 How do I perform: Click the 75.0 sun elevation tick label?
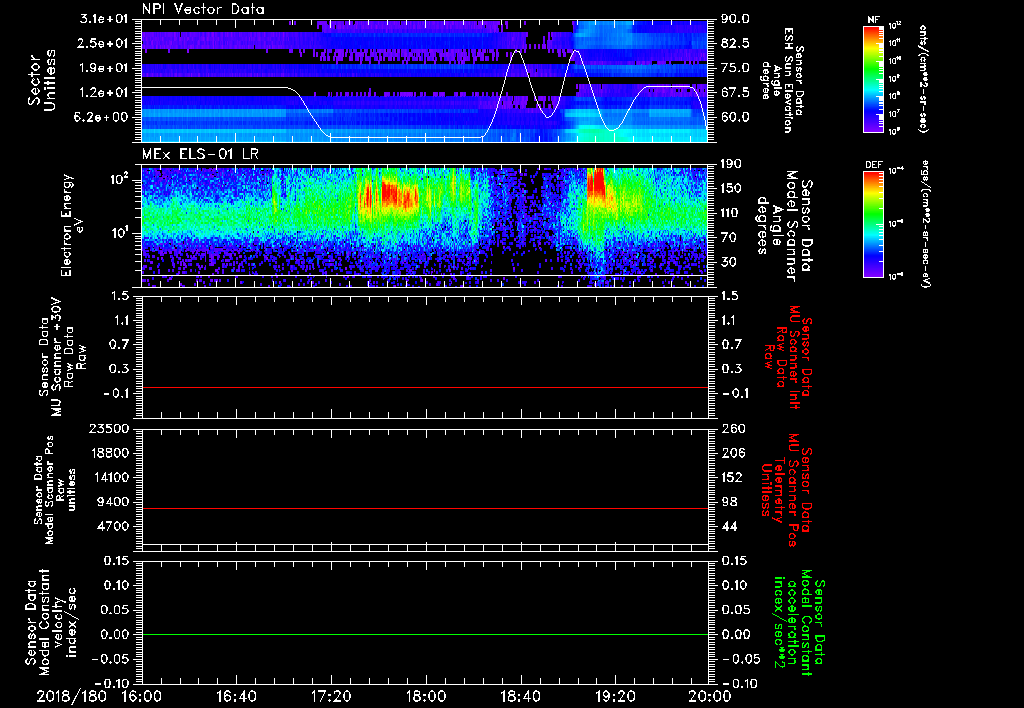coord(735,68)
